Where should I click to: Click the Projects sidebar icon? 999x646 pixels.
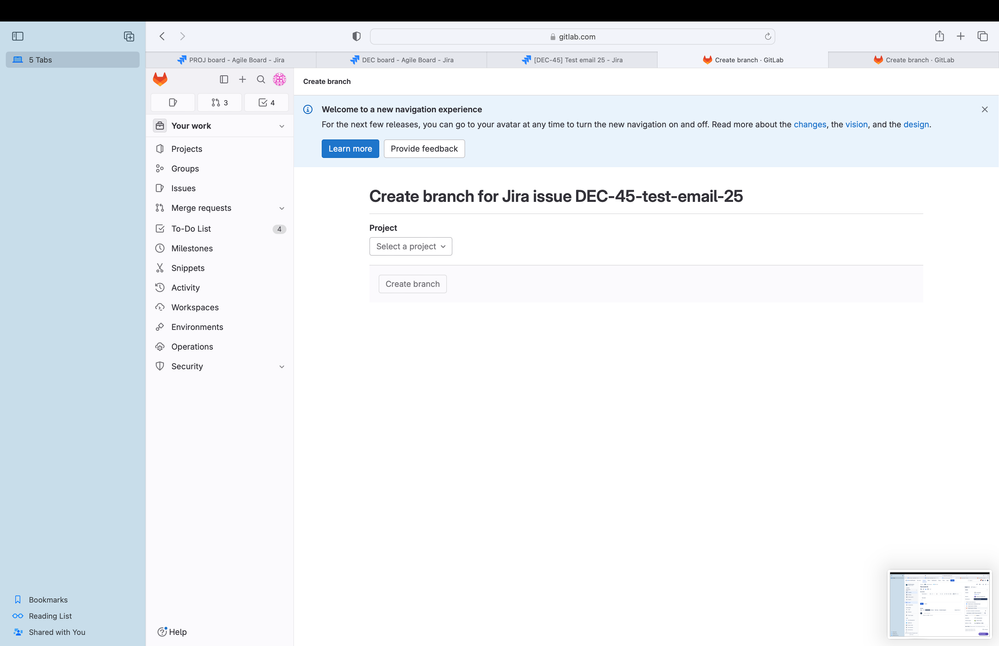pos(160,148)
